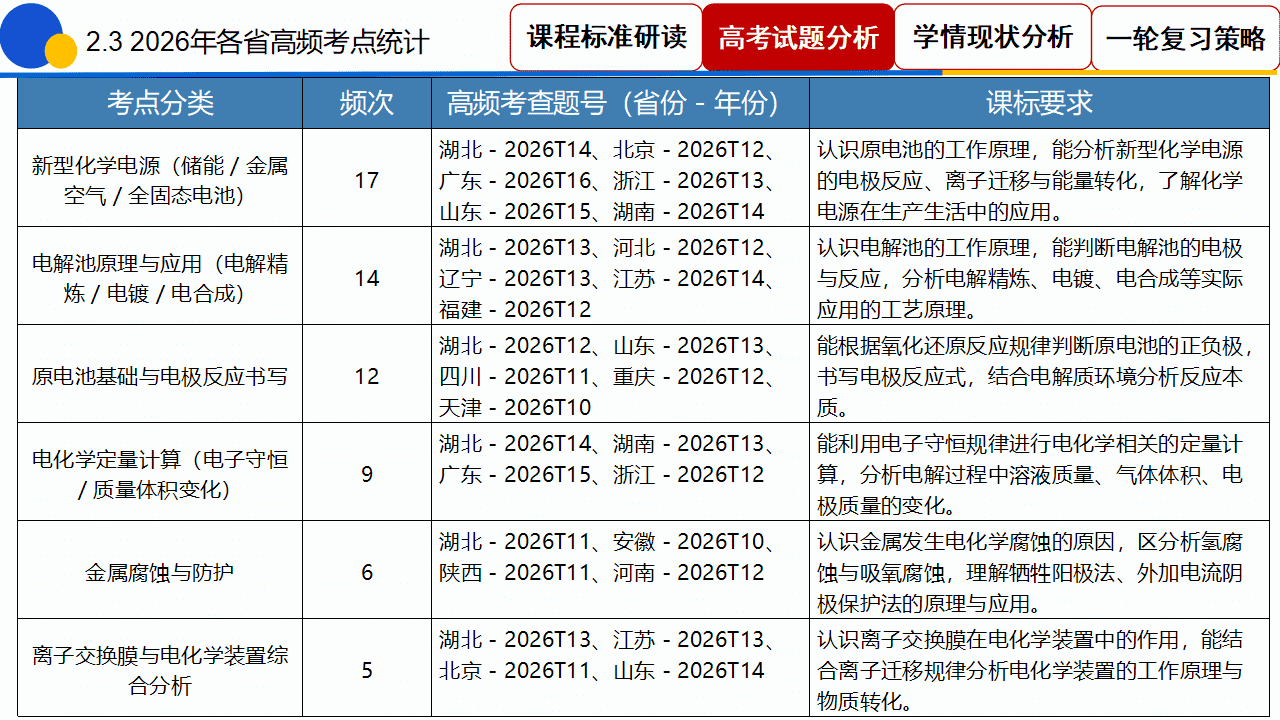Click the 考点分类 column header
This screenshot has height=720, width=1280.
coord(160,103)
